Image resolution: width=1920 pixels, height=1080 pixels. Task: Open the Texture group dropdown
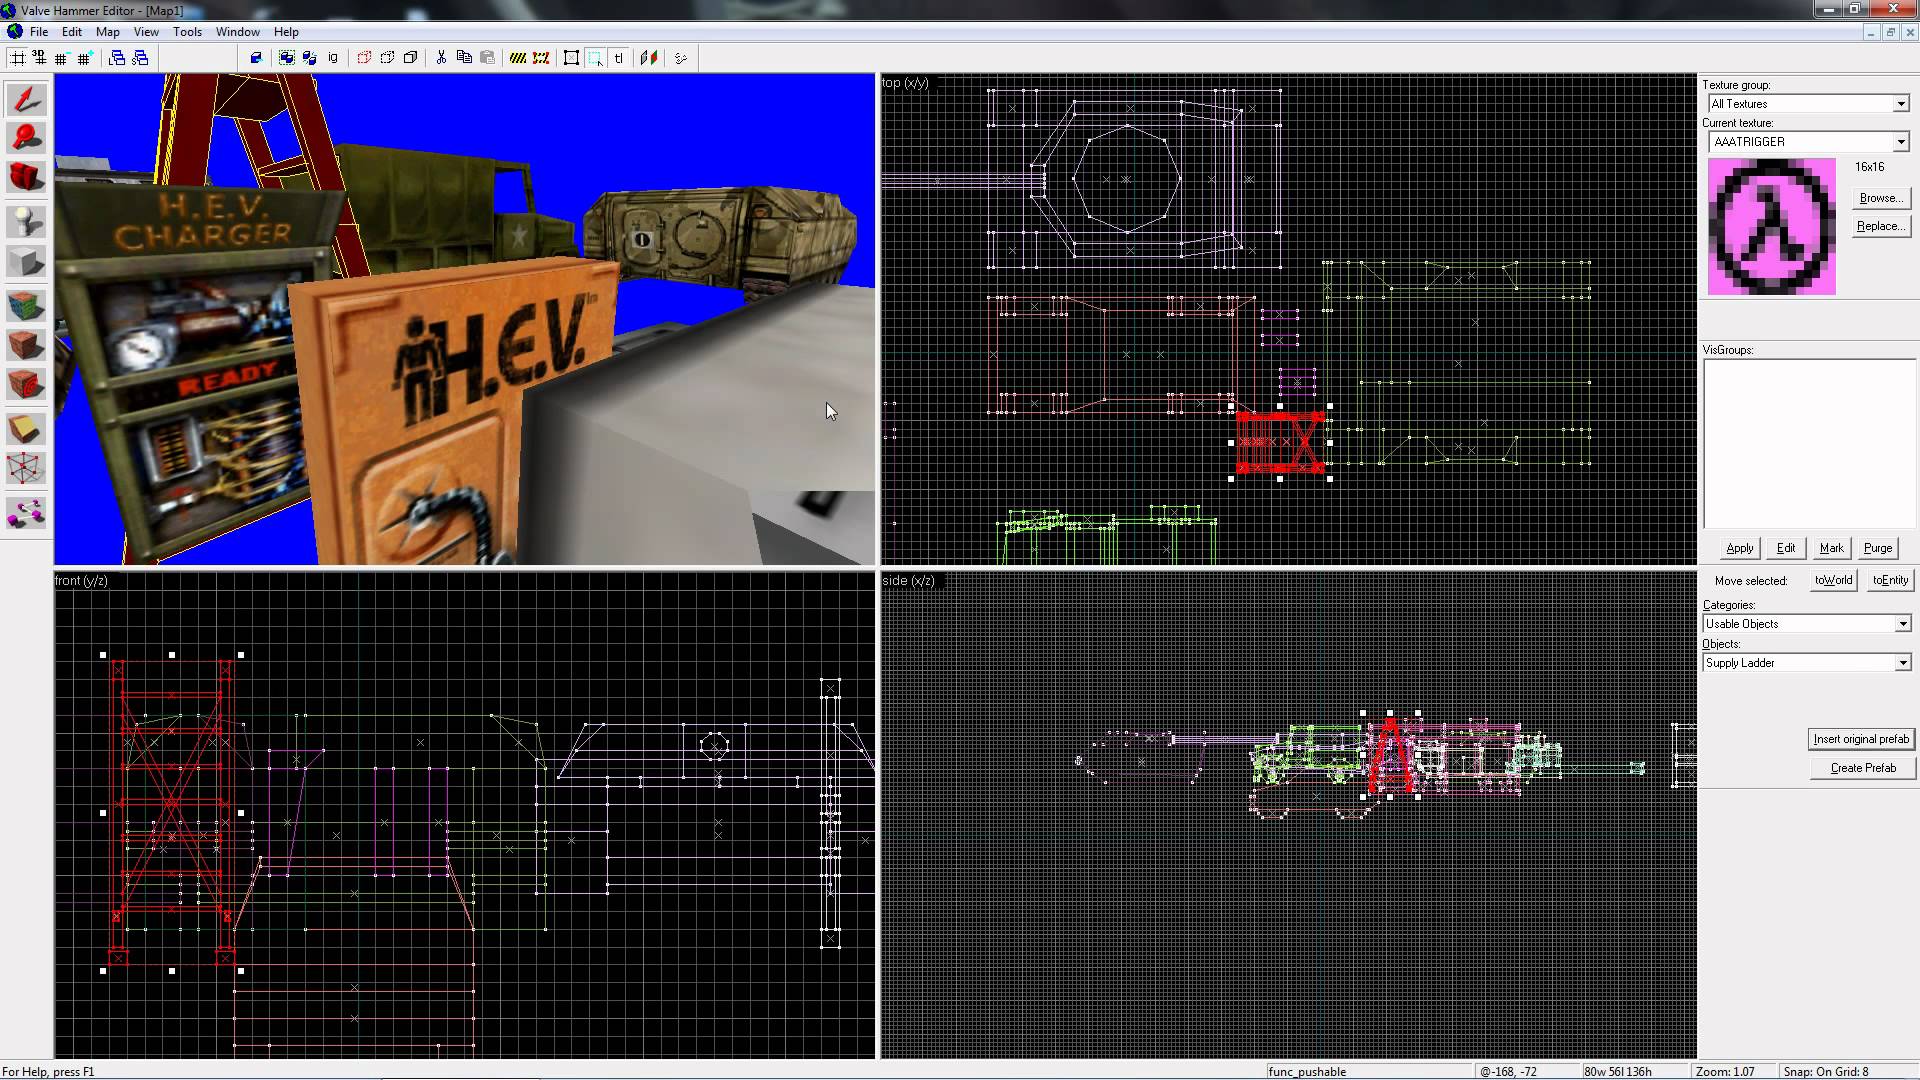[1900, 104]
